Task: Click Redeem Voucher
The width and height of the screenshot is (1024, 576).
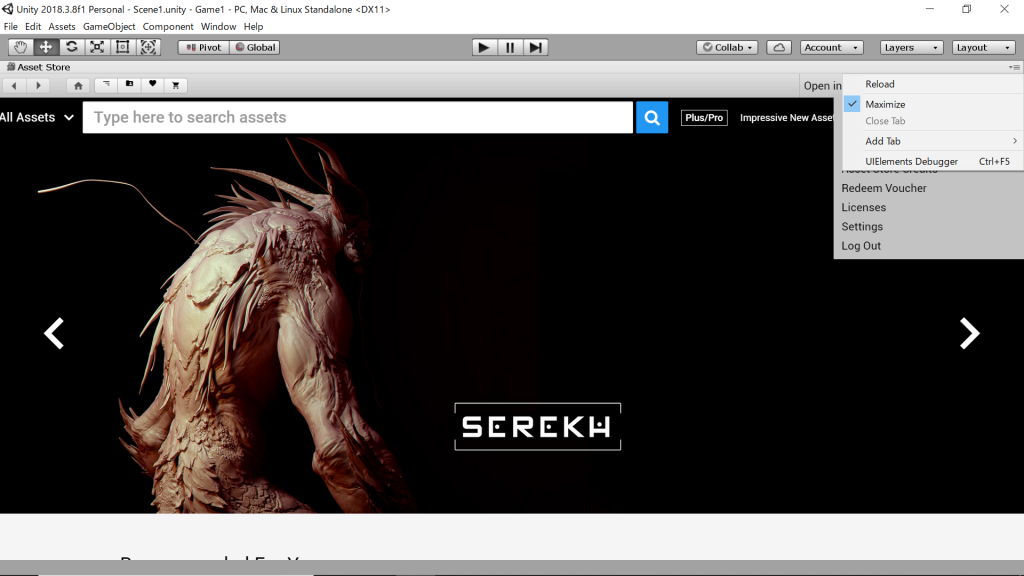Action: pos(884,188)
